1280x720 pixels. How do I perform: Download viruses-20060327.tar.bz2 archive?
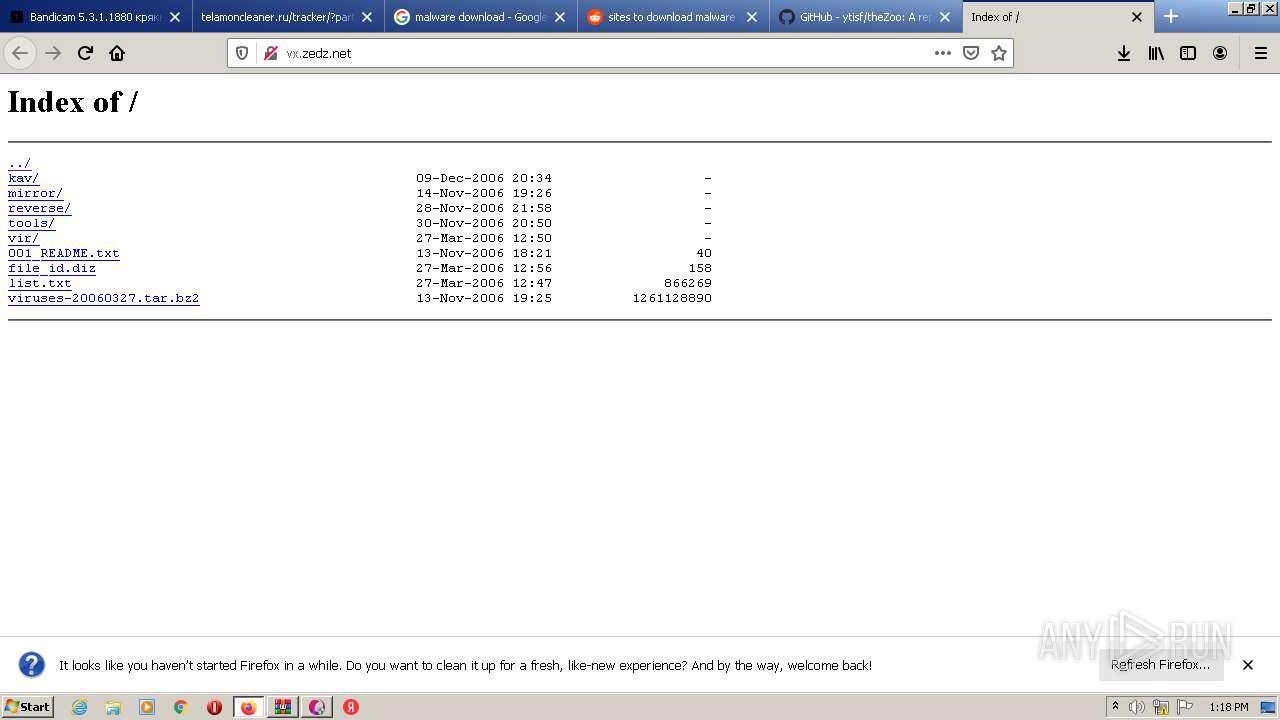coord(103,298)
